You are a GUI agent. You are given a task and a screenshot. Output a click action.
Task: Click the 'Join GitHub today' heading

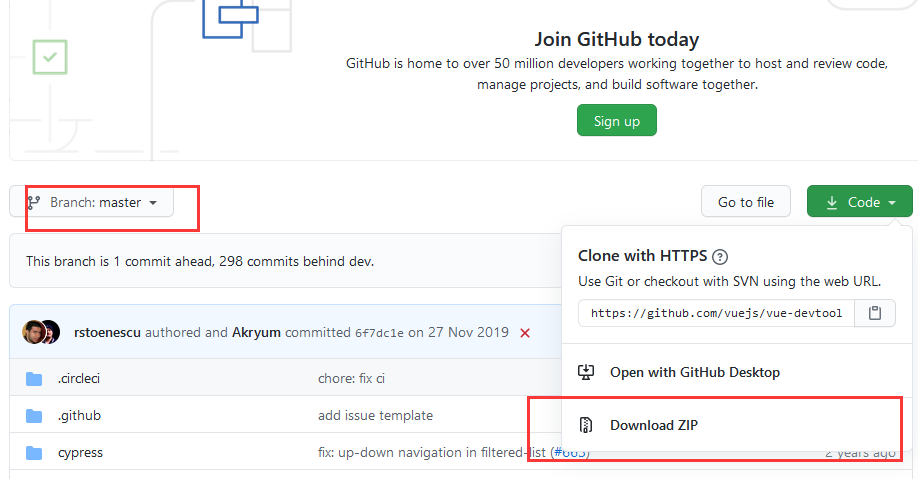click(x=616, y=39)
